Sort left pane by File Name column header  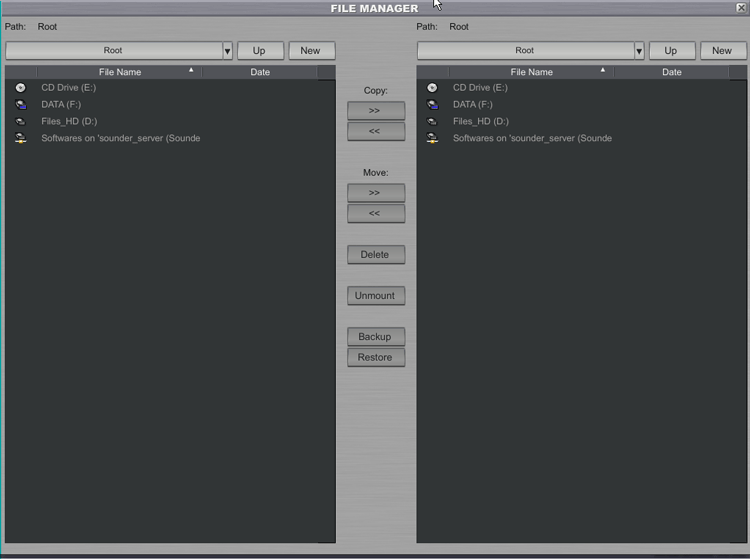point(120,72)
